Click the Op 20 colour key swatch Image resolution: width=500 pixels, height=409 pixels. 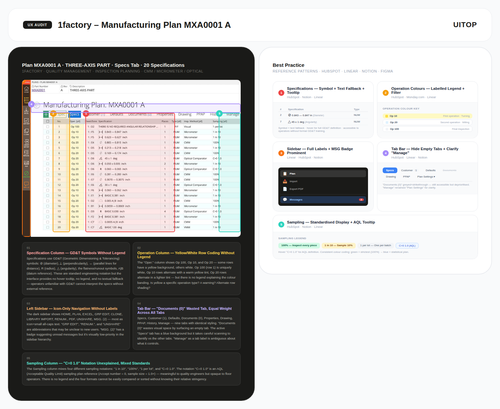[x=387, y=122]
